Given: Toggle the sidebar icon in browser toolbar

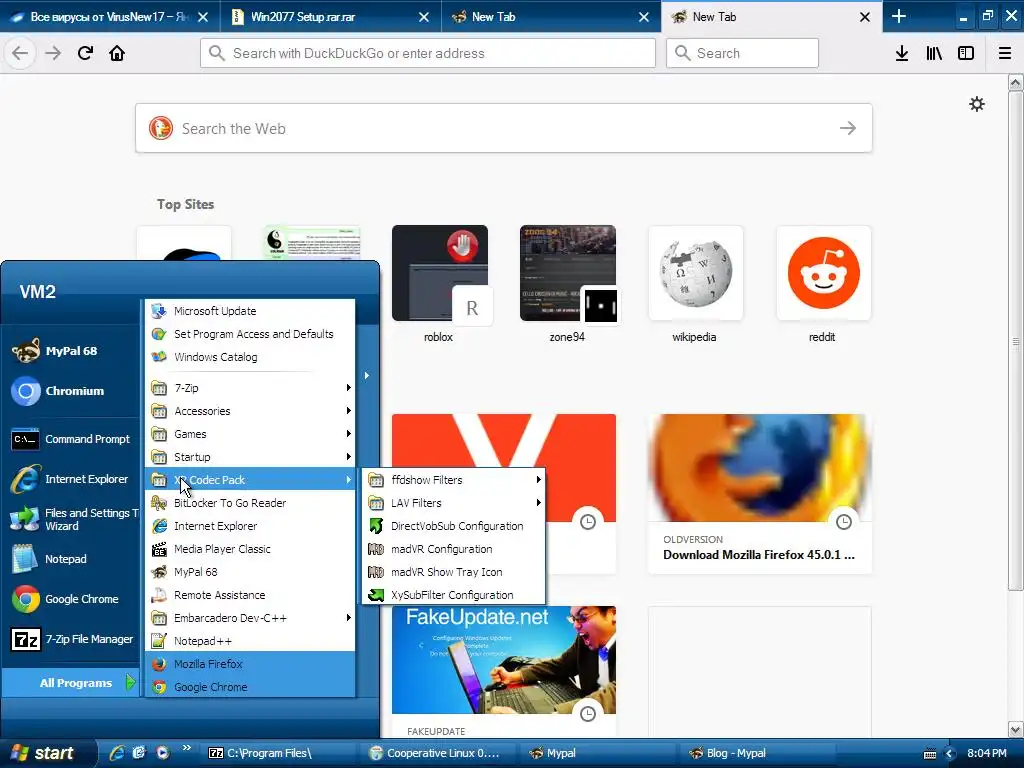Looking at the screenshot, I should 966,53.
